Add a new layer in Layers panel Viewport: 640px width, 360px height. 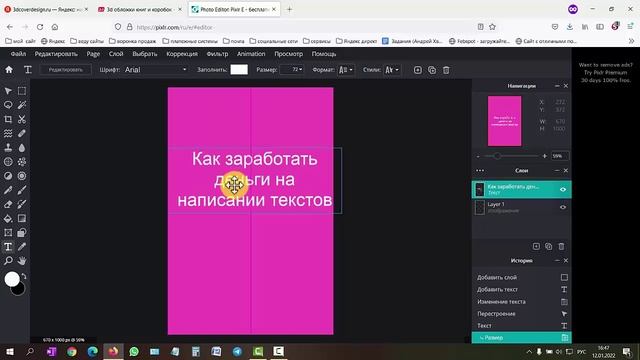click(536, 246)
